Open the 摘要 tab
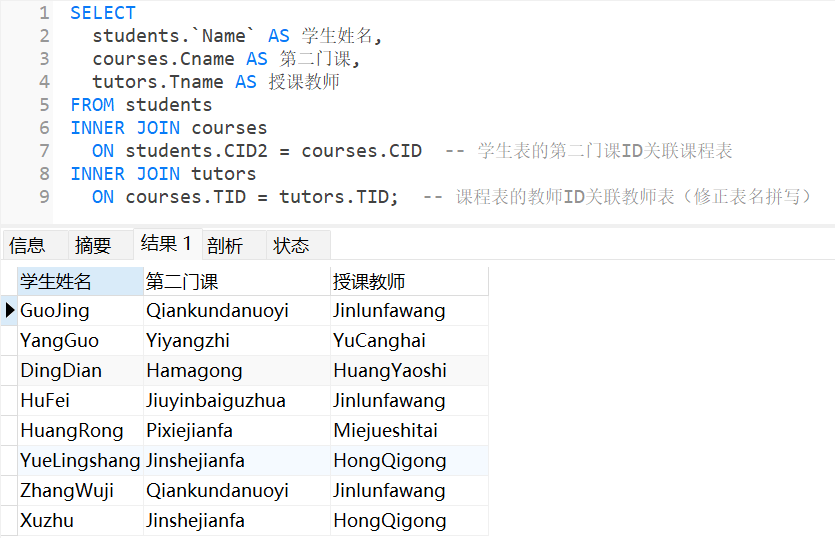 100,245
